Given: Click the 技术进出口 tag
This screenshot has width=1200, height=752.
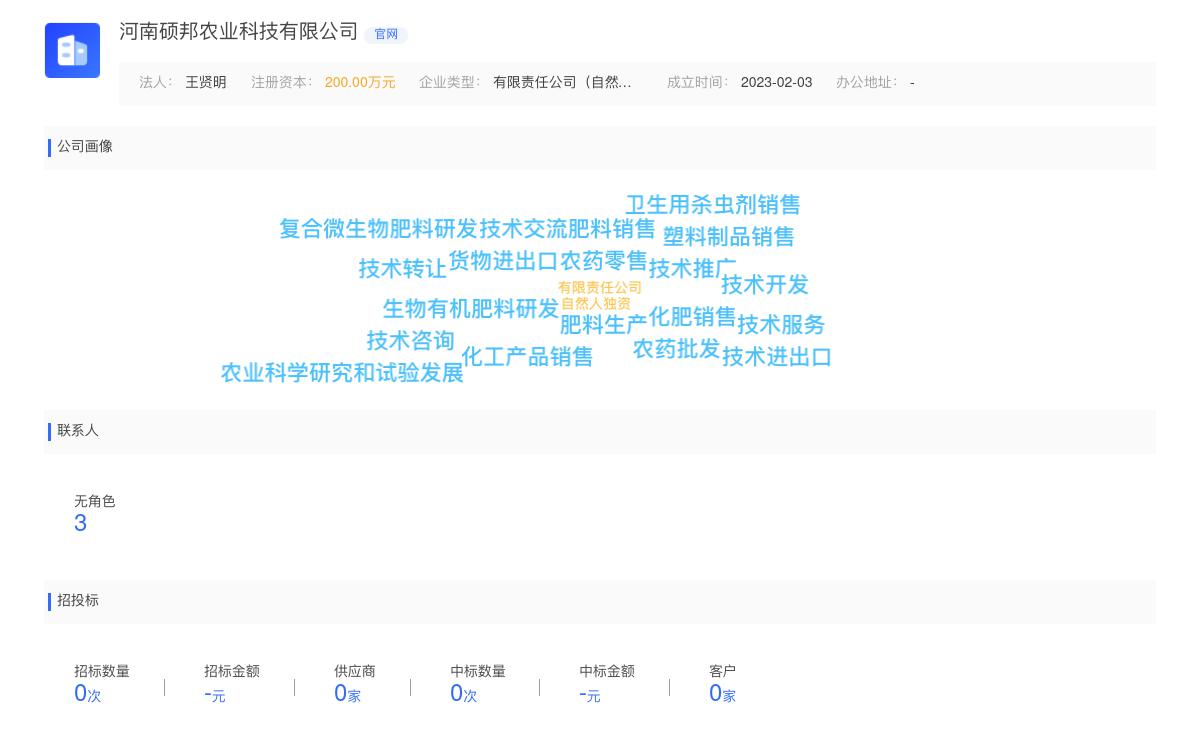Looking at the screenshot, I should click(x=777, y=357).
